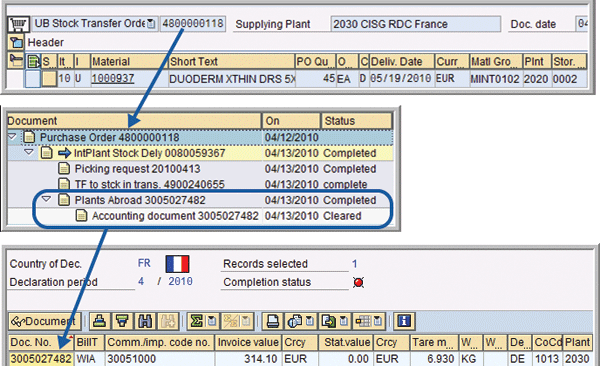
Task: Click the print icon in toolbar
Action: tap(272, 321)
